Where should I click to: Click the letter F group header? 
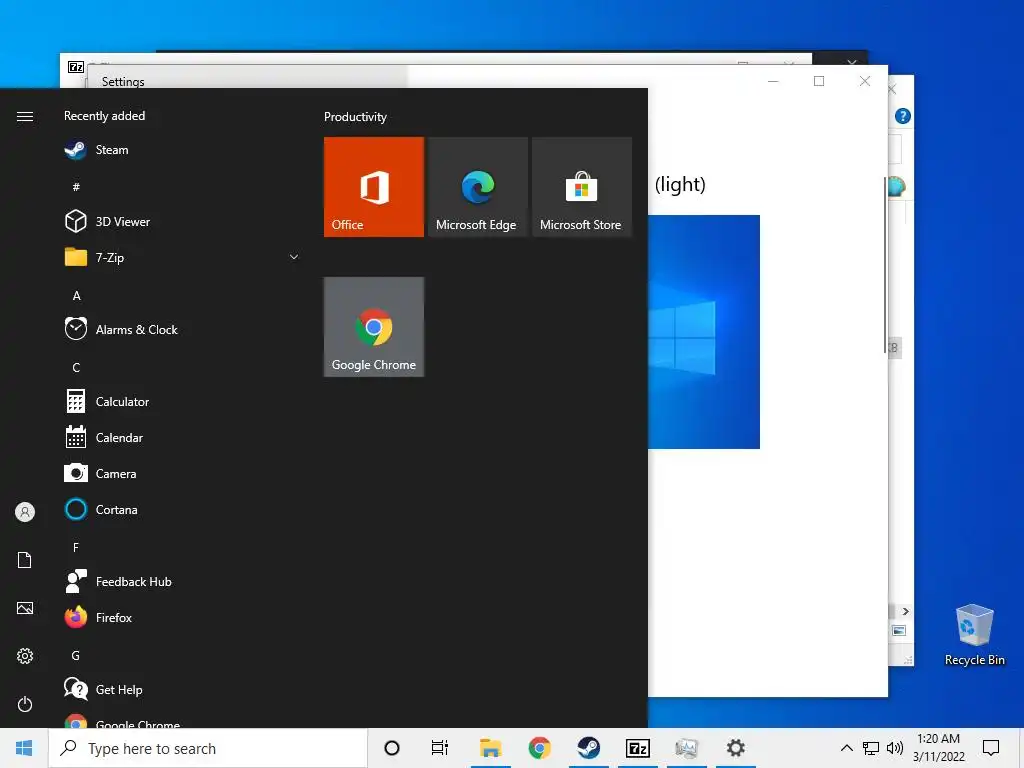[x=76, y=547]
